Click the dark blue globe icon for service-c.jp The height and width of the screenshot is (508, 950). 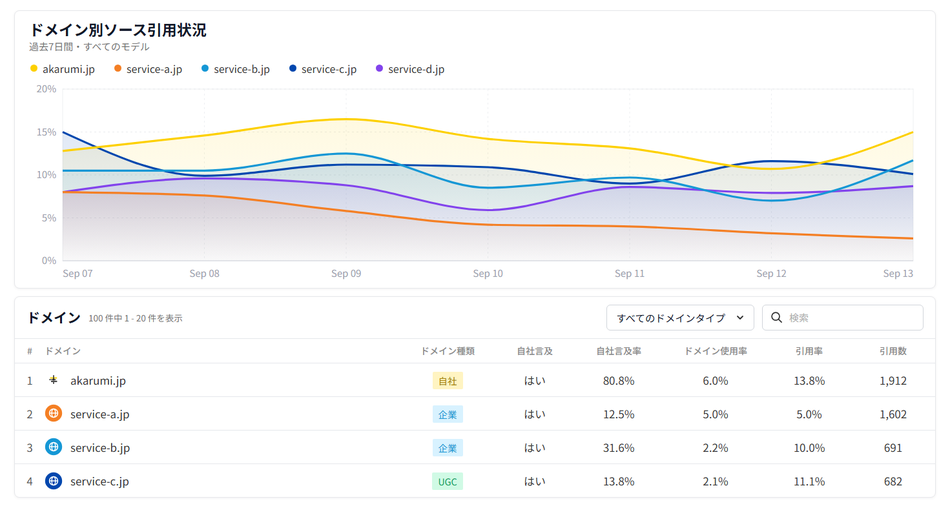[x=53, y=481]
